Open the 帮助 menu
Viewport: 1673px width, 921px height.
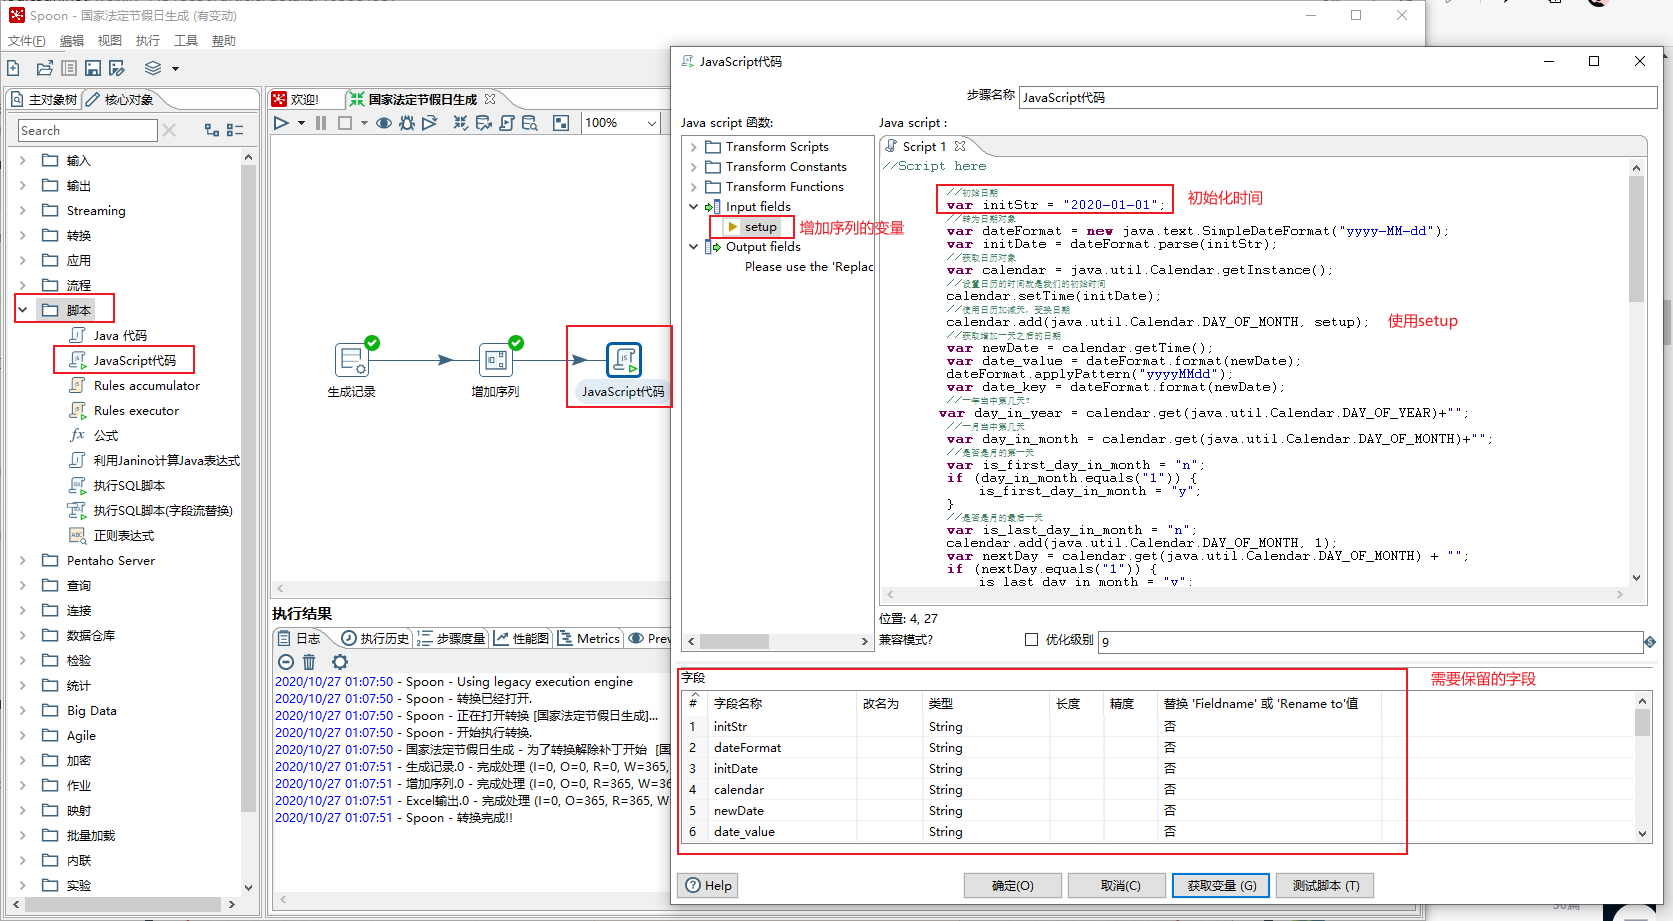click(224, 41)
